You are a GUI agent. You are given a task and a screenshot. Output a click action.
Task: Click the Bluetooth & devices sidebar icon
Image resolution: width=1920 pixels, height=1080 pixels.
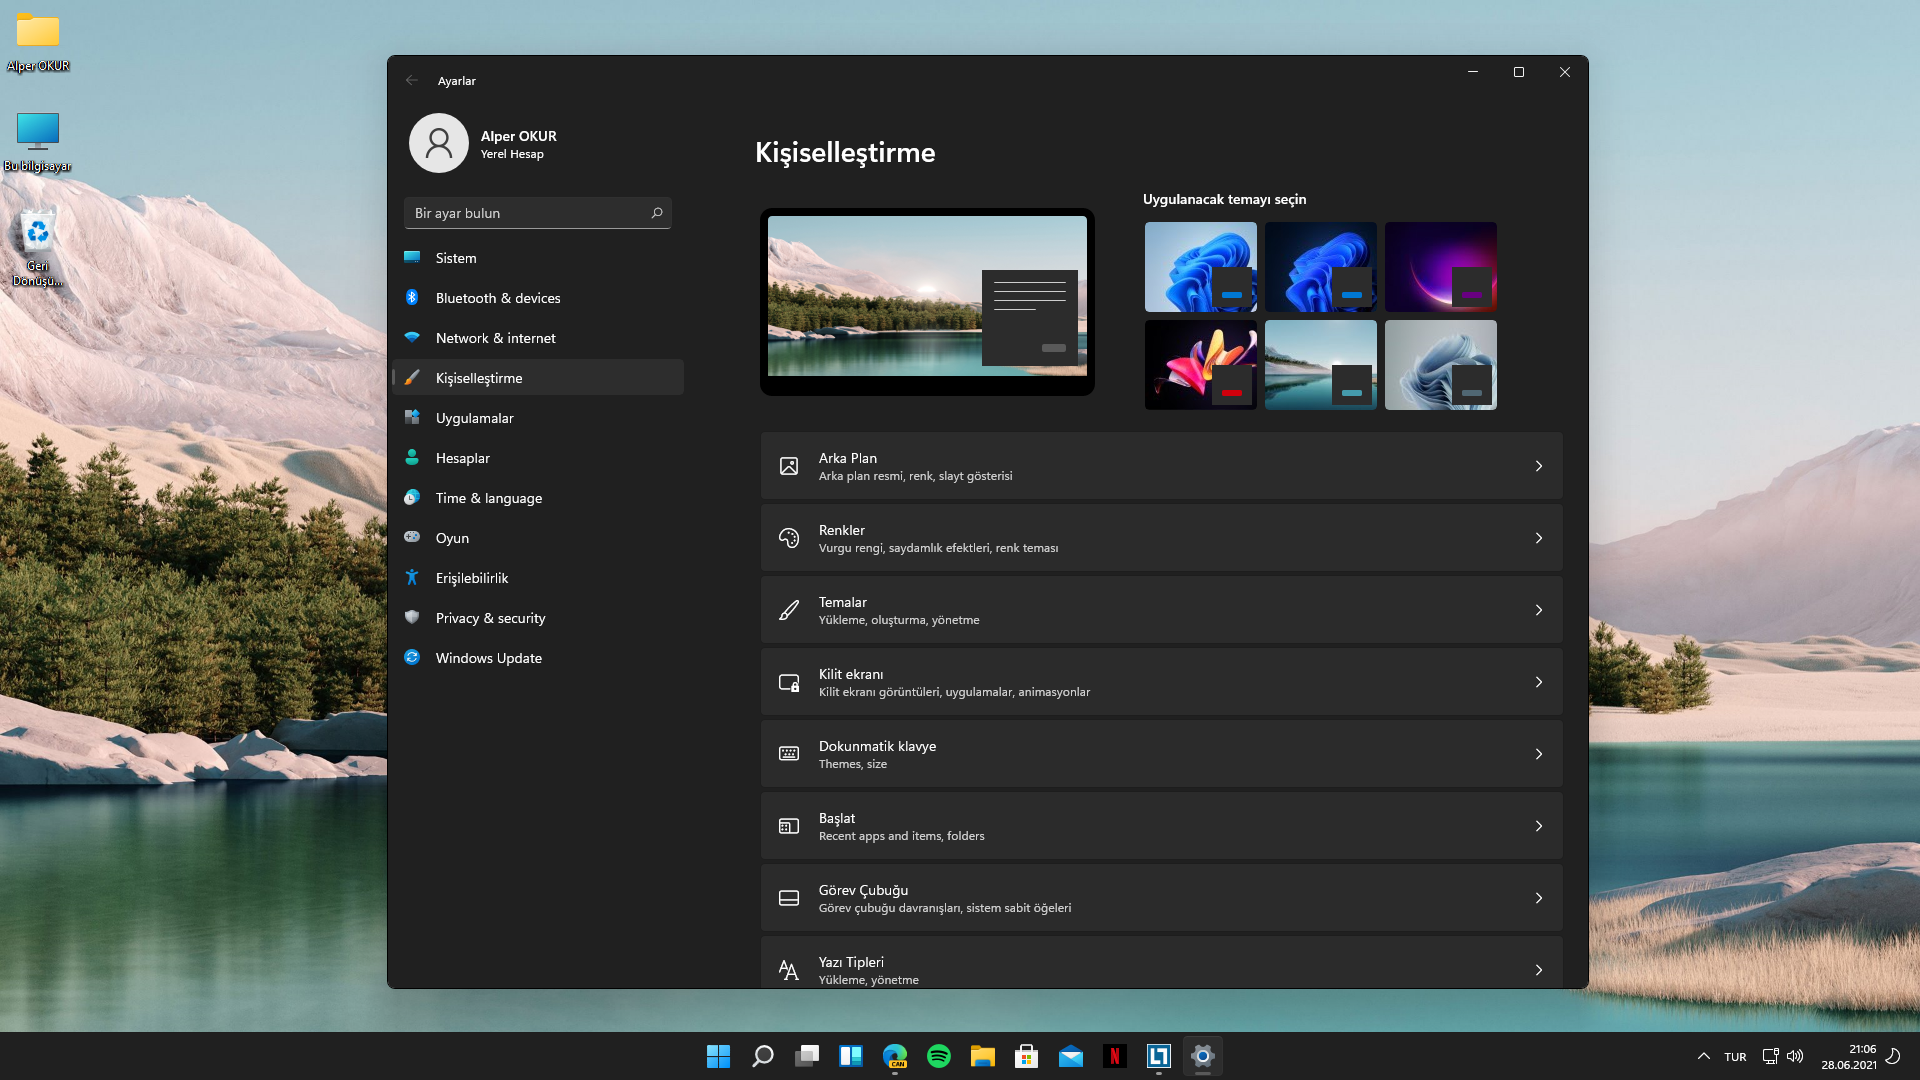(412, 297)
